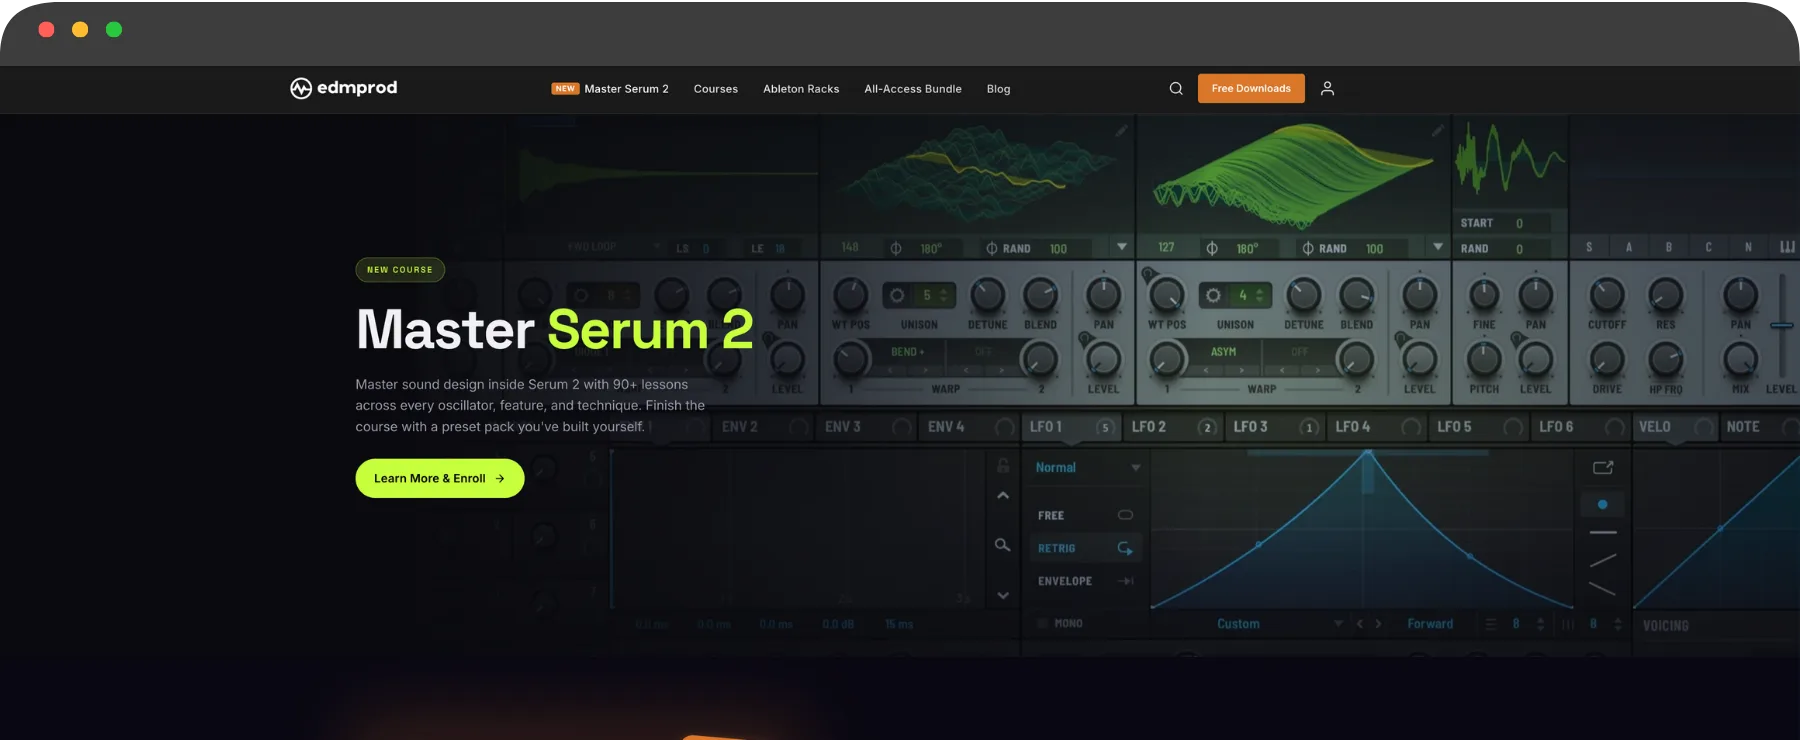Open the site search magnifier icon

(x=1176, y=88)
